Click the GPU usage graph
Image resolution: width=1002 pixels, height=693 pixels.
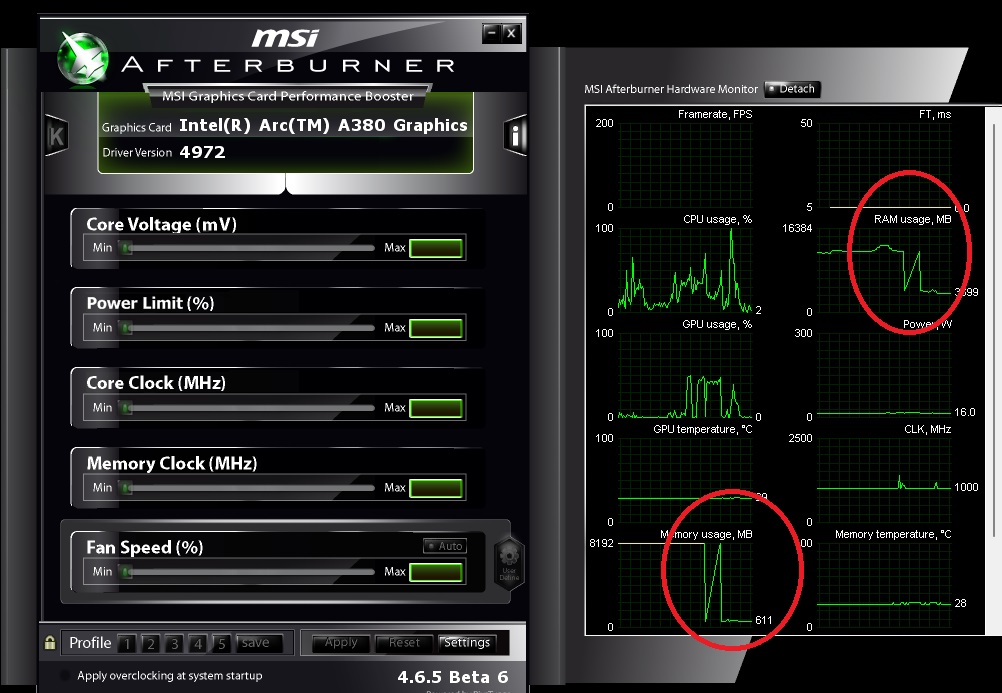pyautogui.click(x=685, y=375)
